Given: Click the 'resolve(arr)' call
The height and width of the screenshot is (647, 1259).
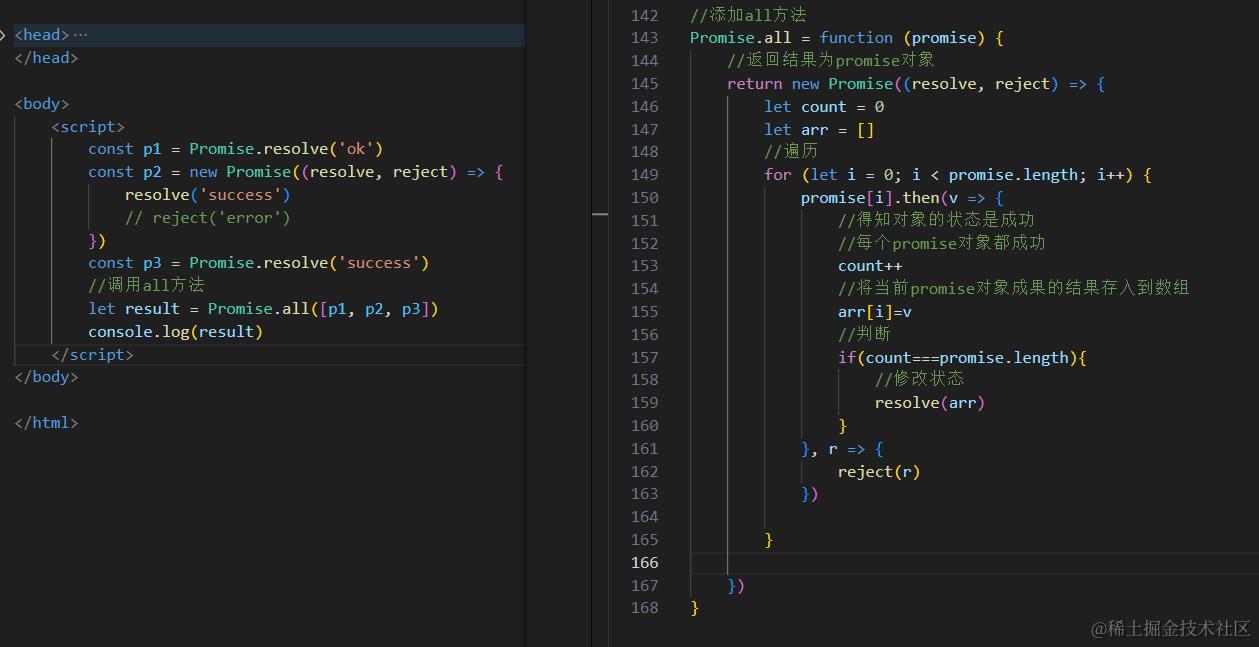Looking at the screenshot, I should click(930, 403).
